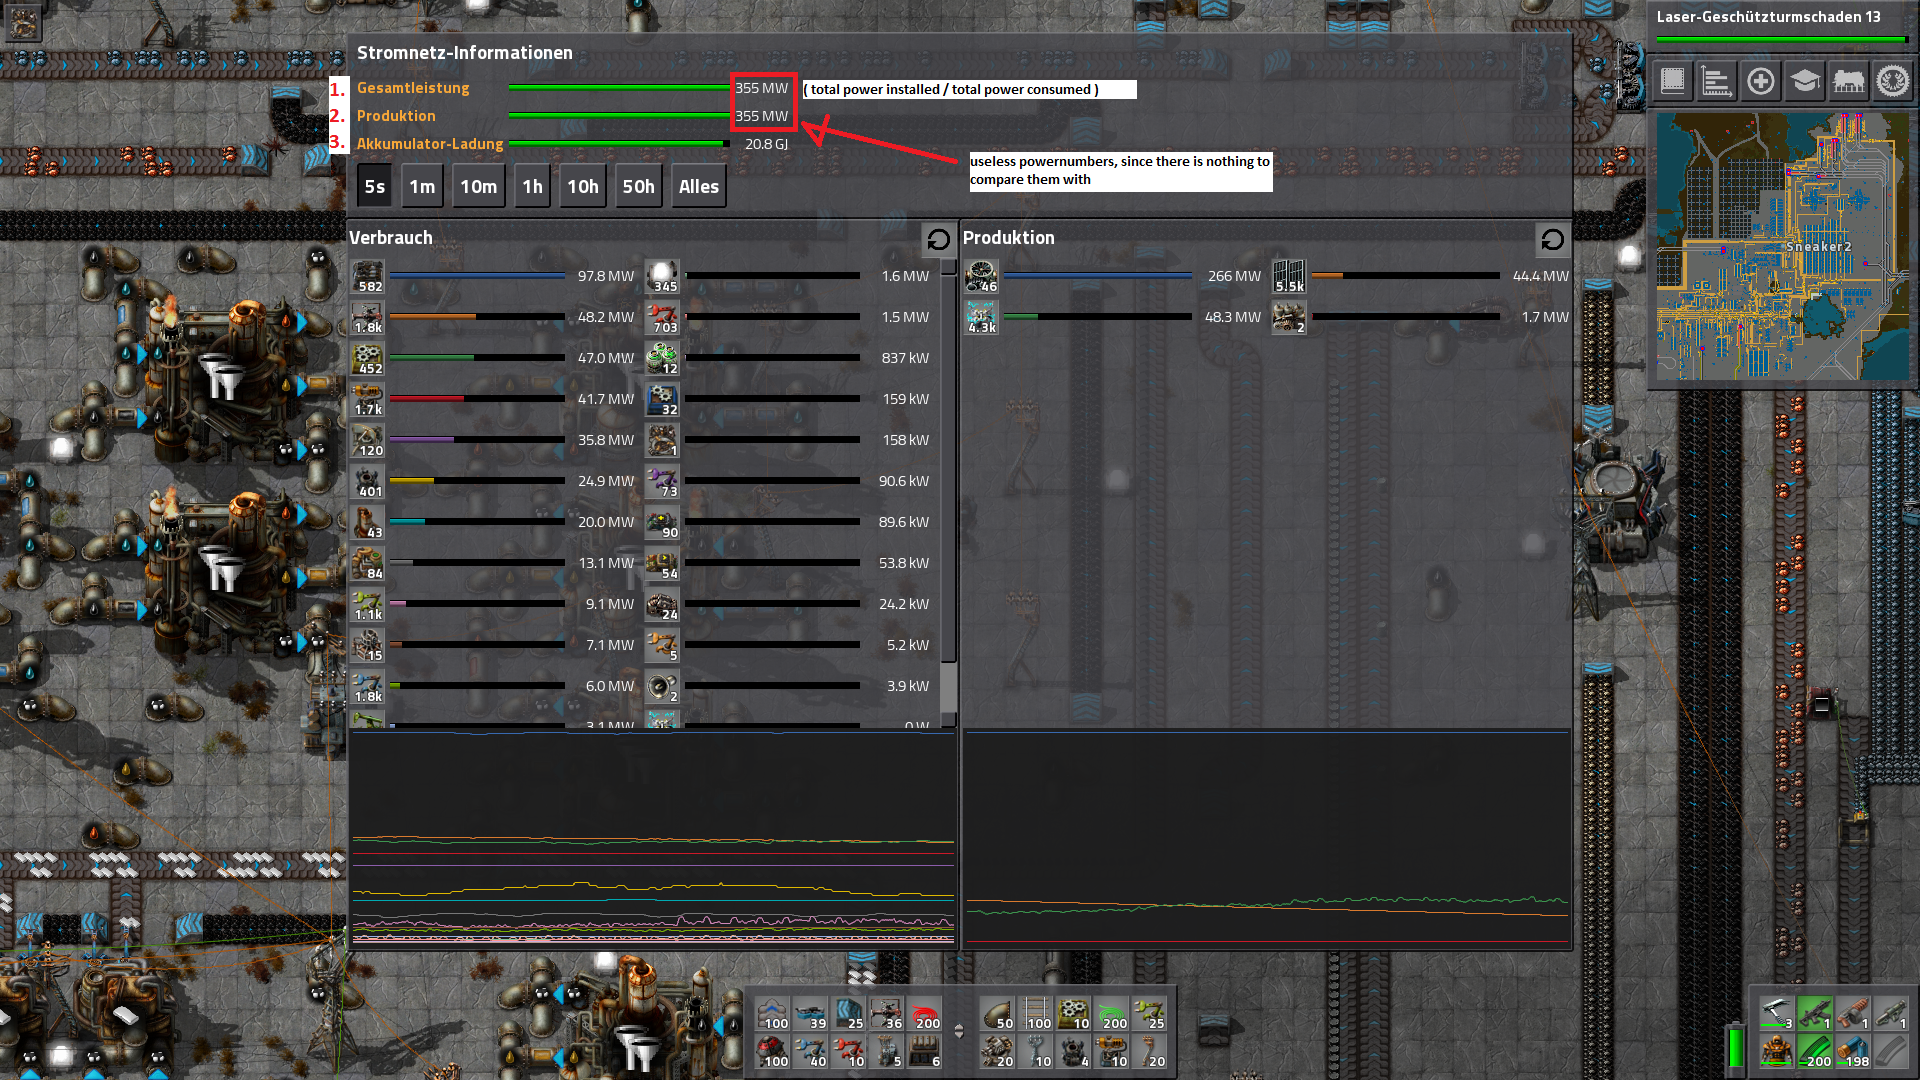The width and height of the screenshot is (1920, 1081).
Task: Select the 50h time range
Action: point(638,187)
